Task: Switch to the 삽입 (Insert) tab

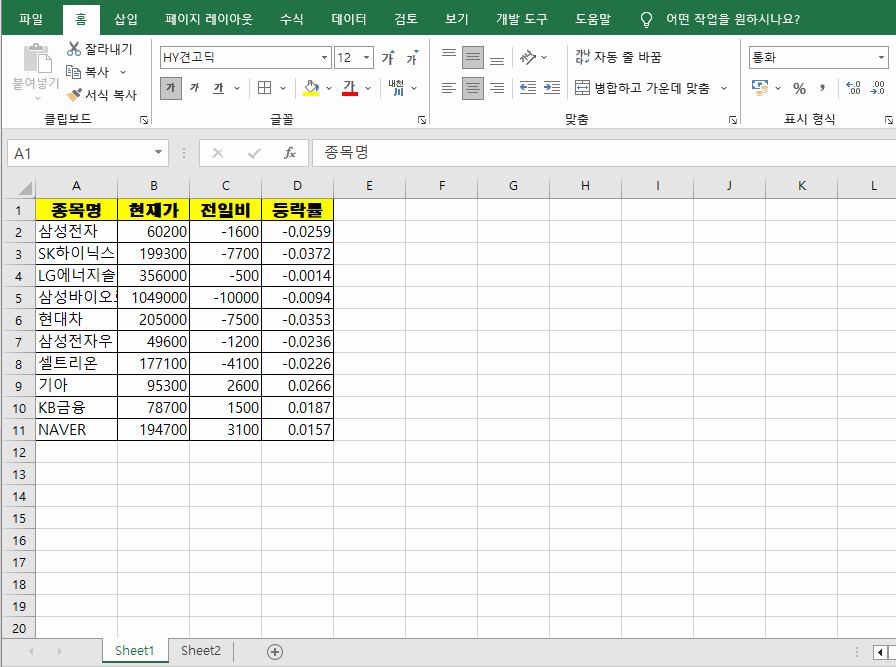Action: [126, 19]
